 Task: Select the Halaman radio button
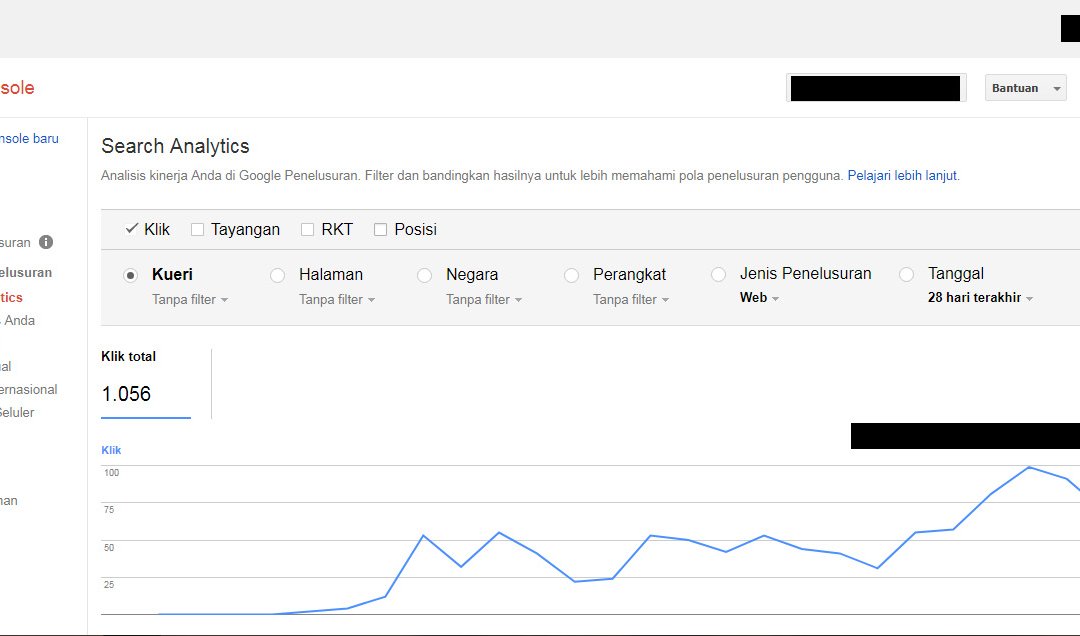pyautogui.click(x=278, y=275)
